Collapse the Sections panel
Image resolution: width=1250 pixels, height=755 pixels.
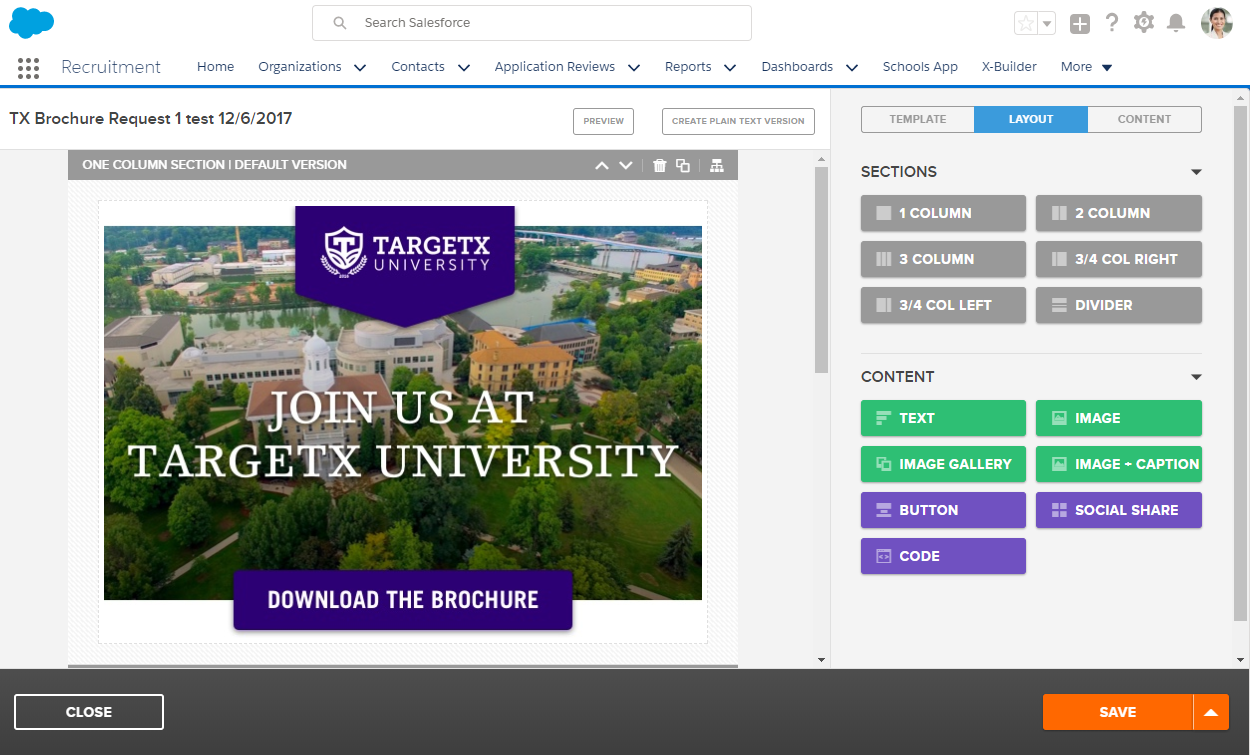pos(1196,172)
